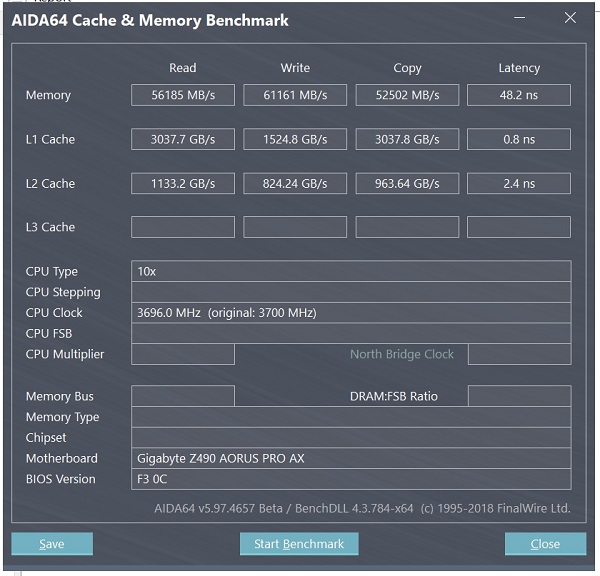Click the L1 Cache Read value field
Screen dimensions: 600x576
click(183, 139)
